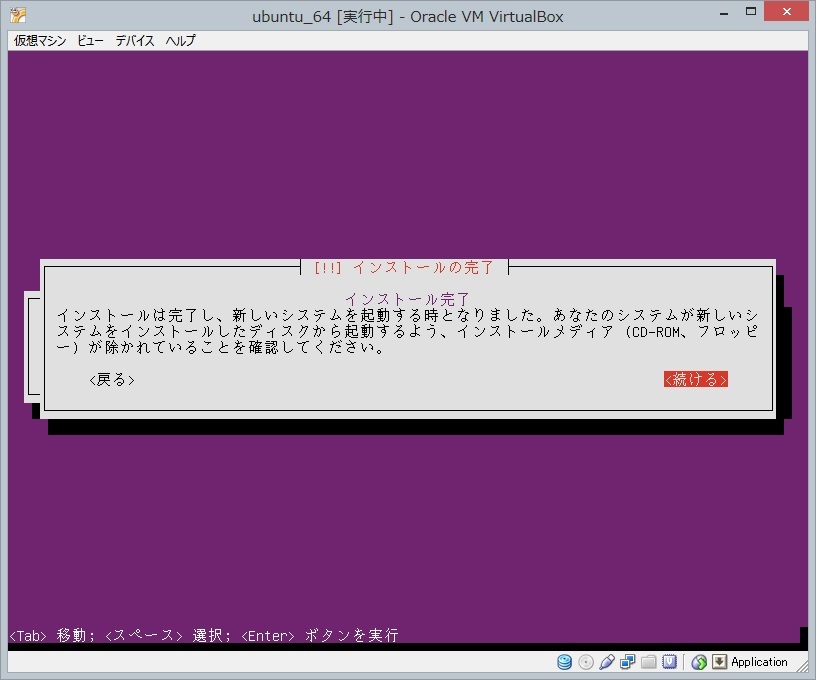
Task: Select the <続ける> continue button
Action: tap(696, 379)
